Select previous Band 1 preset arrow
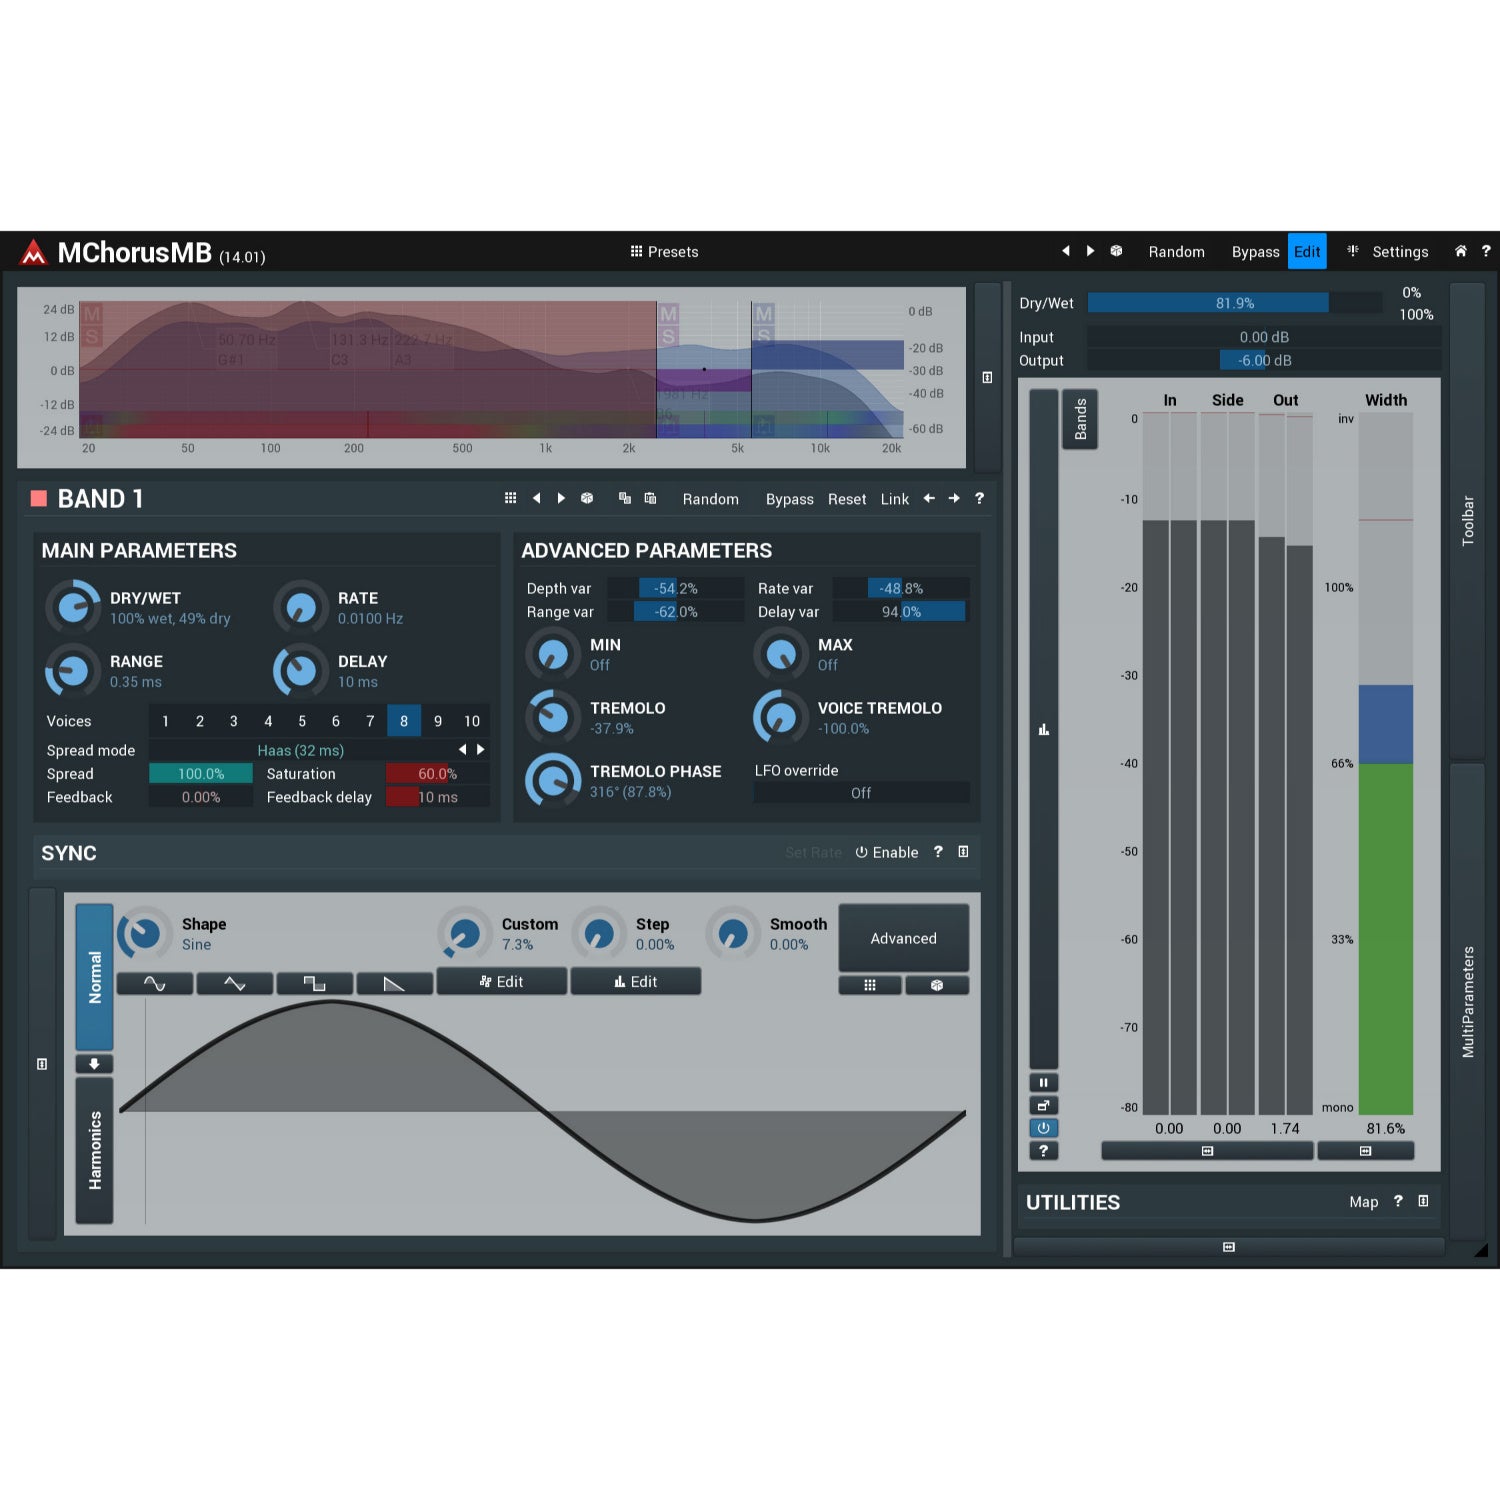The height and width of the screenshot is (1500, 1500). click(x=536, y=498)
